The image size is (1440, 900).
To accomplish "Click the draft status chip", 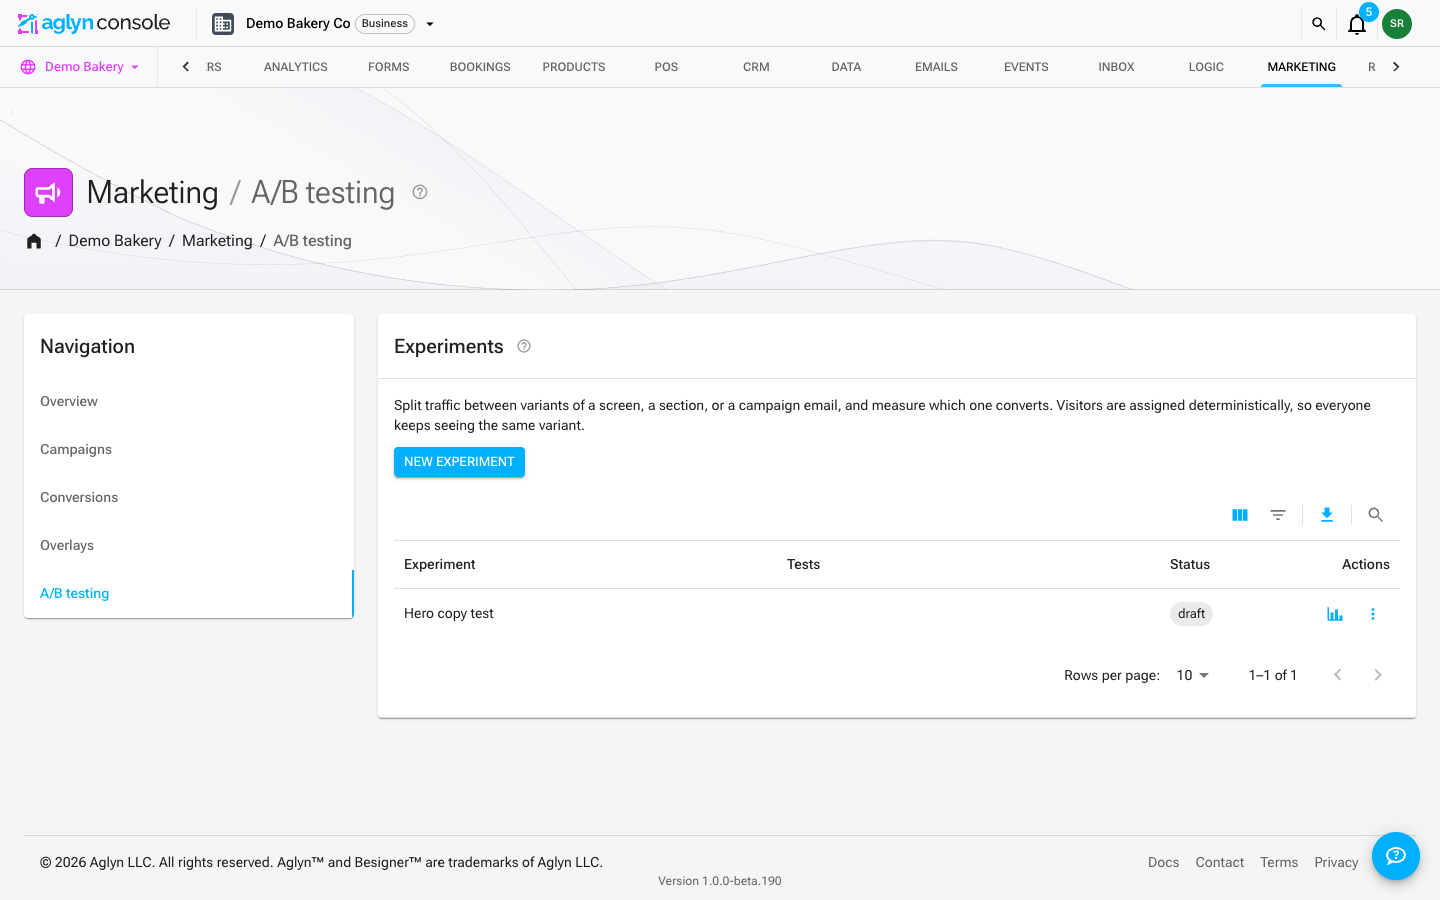I will pyautogui.click(x=1191, y=614).
